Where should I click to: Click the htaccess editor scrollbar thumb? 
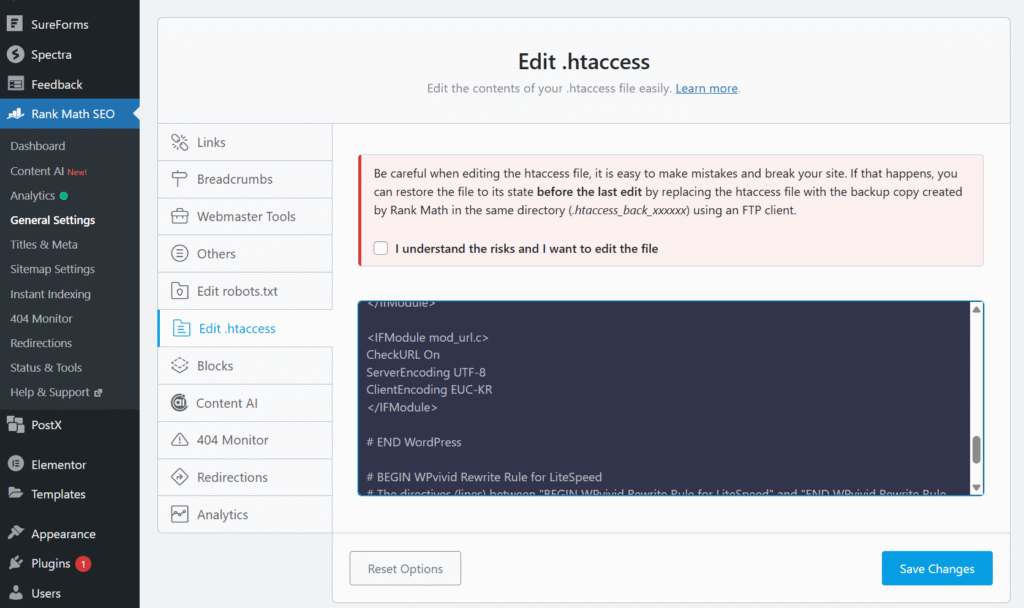[976, 449]
